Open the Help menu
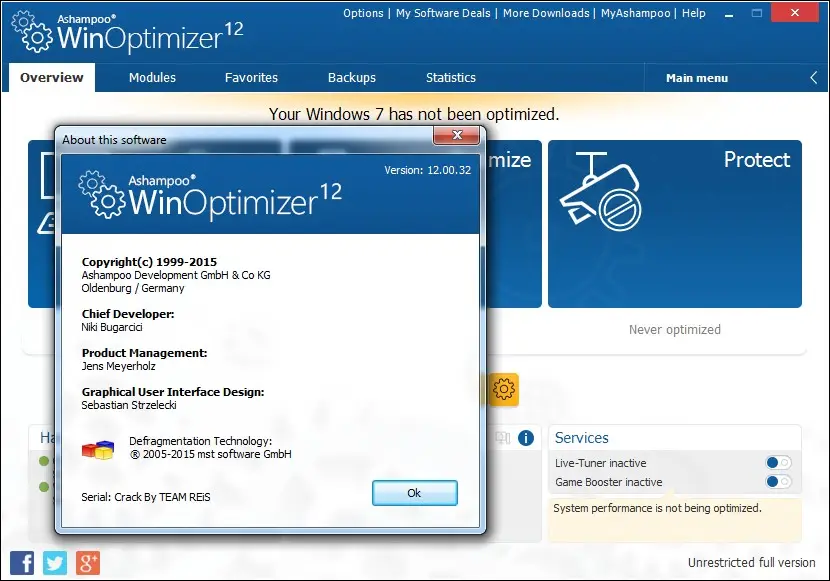Viewport: 830px width, 581px height. (x=693, y=13)
